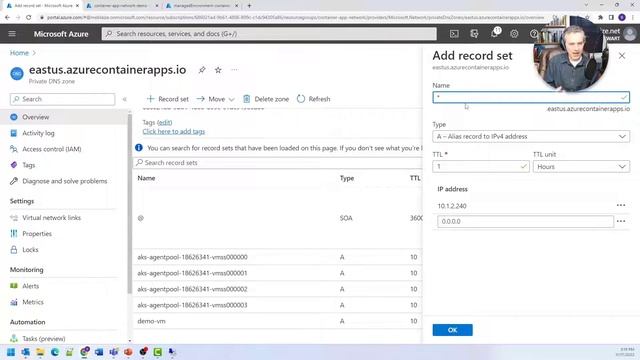Pin the DNS zone to dashboard
This screenshot has height=360, width=640.
coord(202,70)
